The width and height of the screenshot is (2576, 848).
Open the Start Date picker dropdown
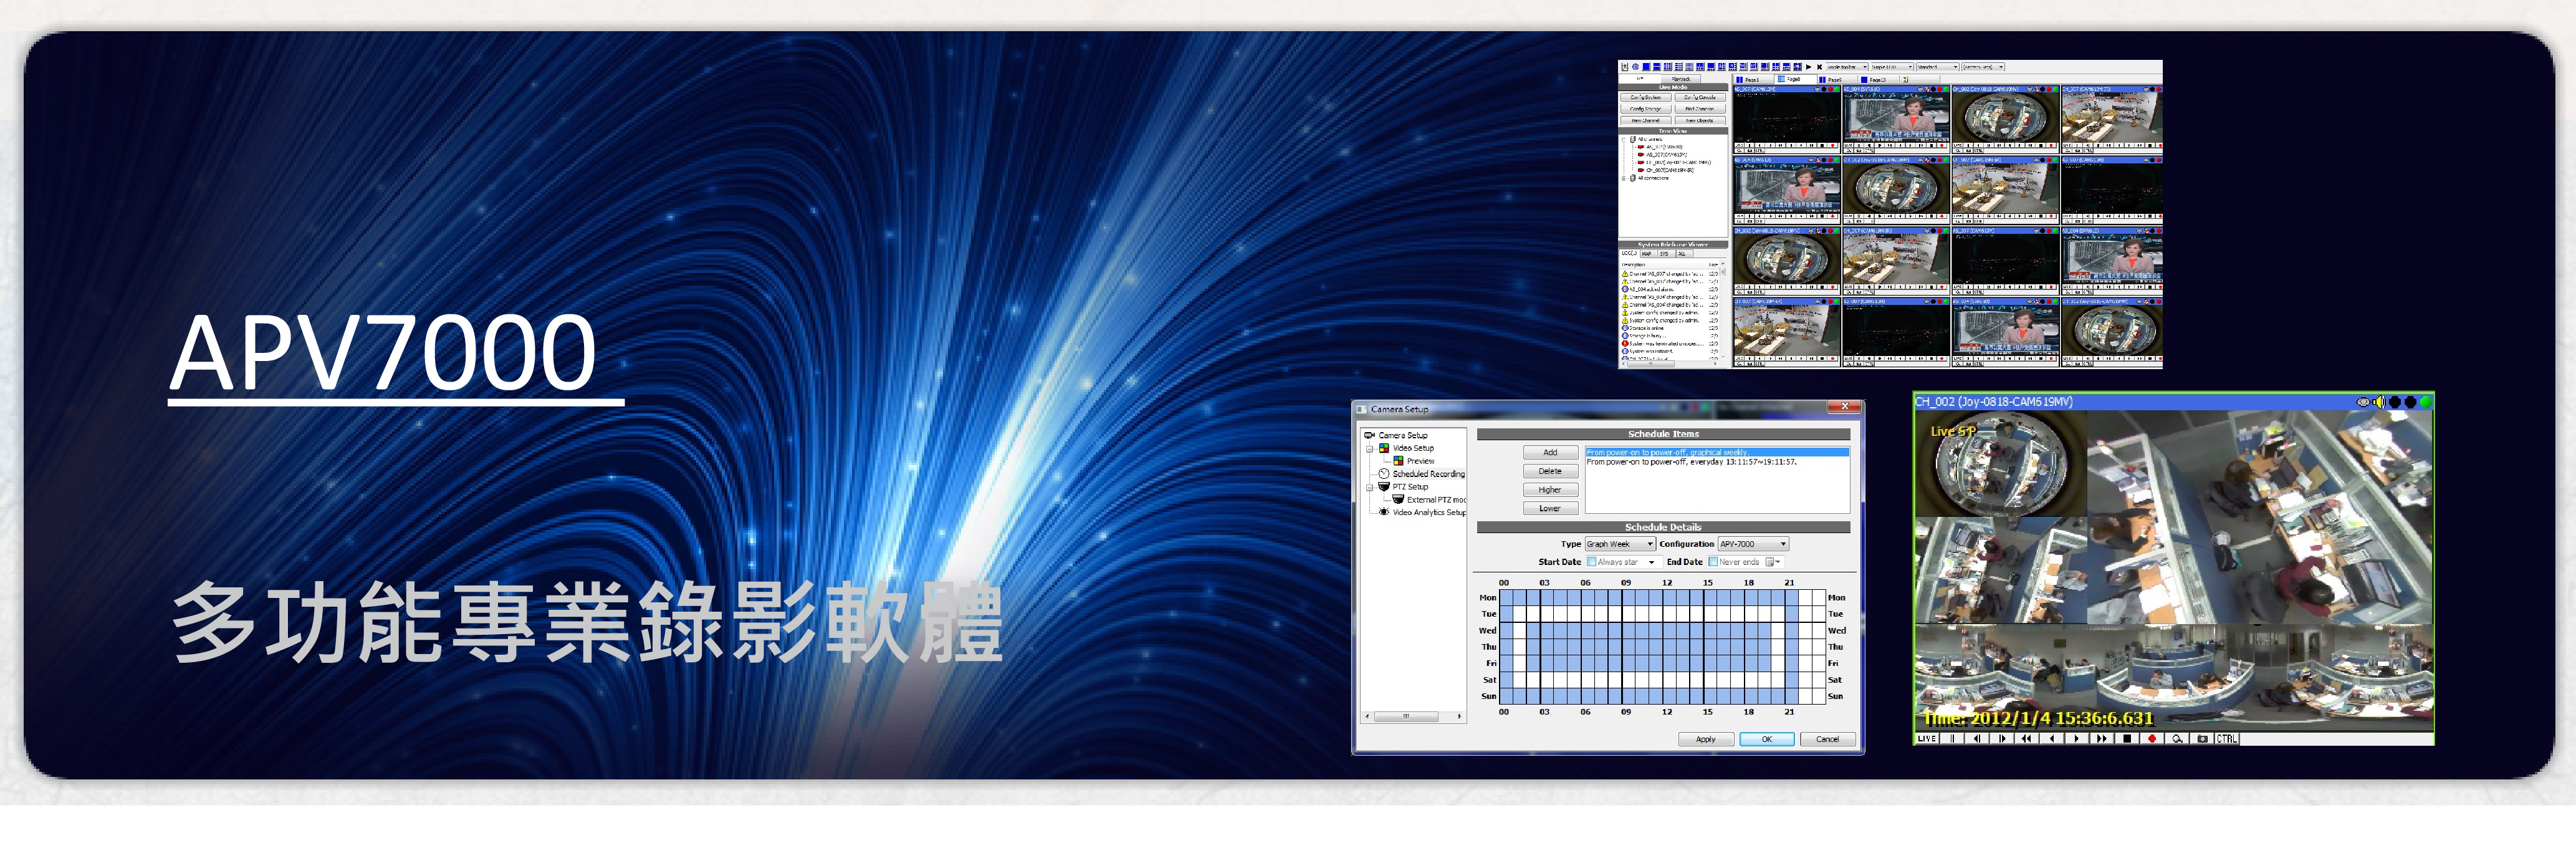click(1652, 562)
